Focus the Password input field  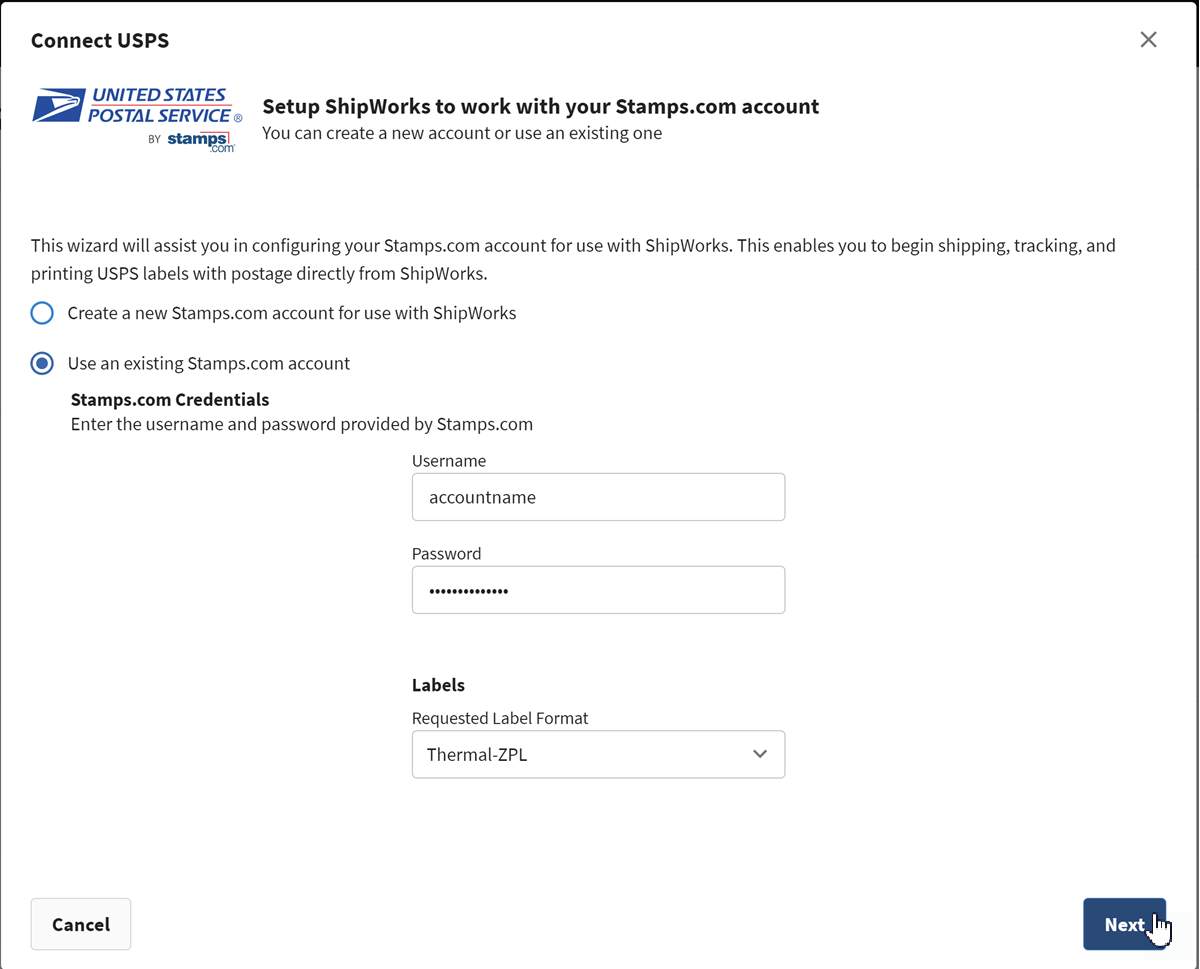coord(598,590)
